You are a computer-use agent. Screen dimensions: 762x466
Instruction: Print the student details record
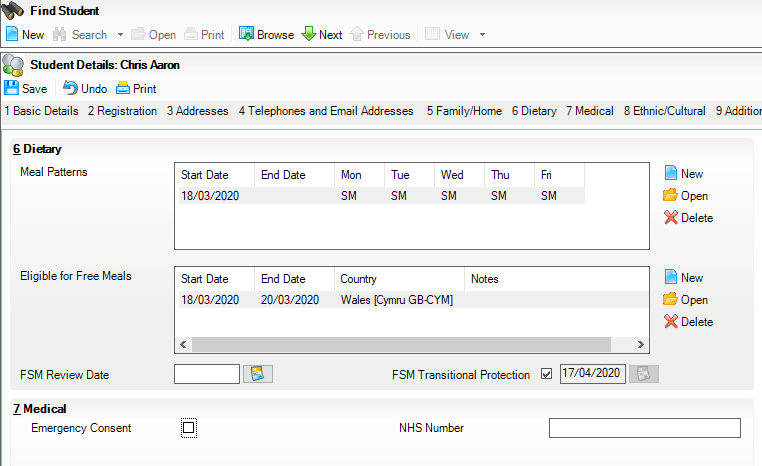pos(136,89)
